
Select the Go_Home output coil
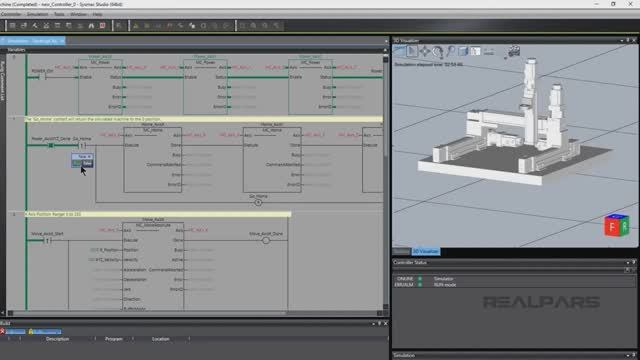[x=258, y=202]
